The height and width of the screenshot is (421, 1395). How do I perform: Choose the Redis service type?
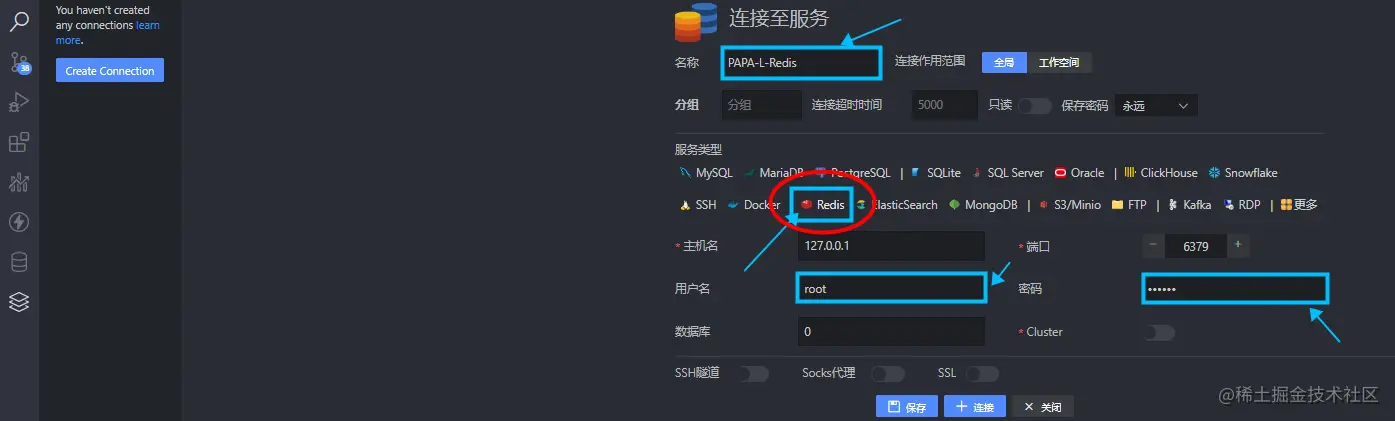coord(823,205)
